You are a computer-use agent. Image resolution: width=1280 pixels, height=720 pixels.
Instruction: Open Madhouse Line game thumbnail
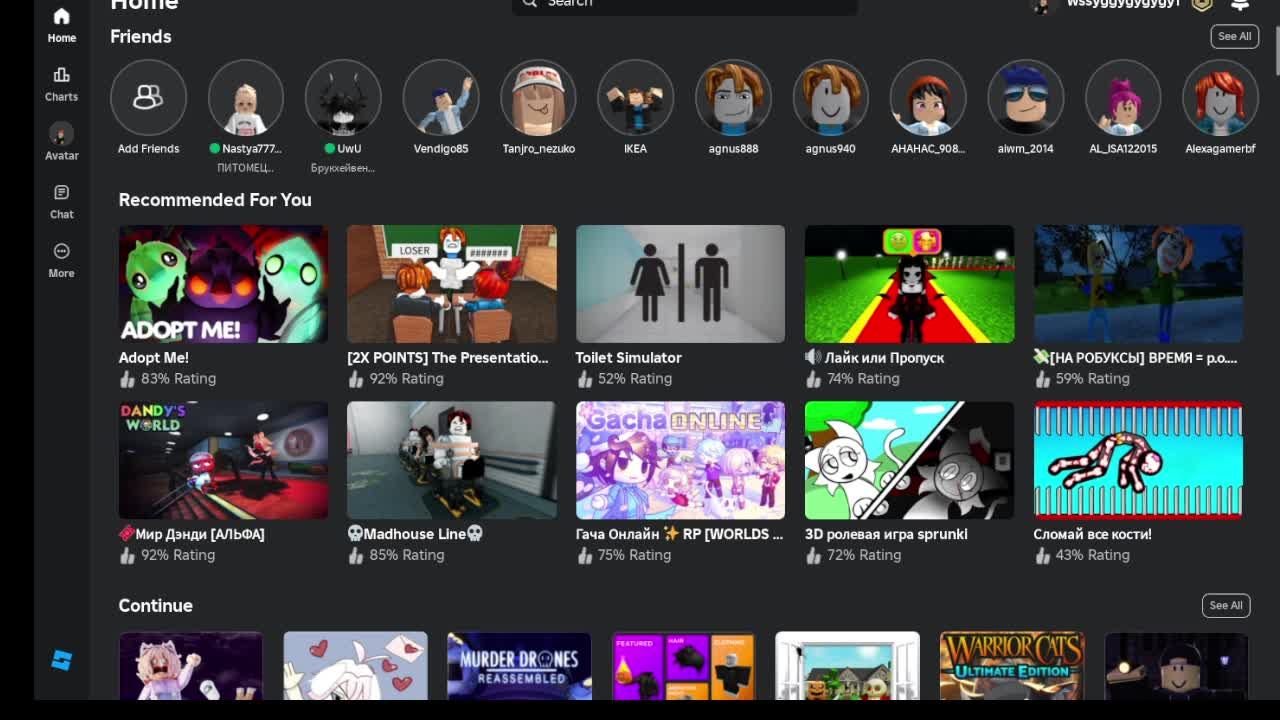(x=452, y=460)
